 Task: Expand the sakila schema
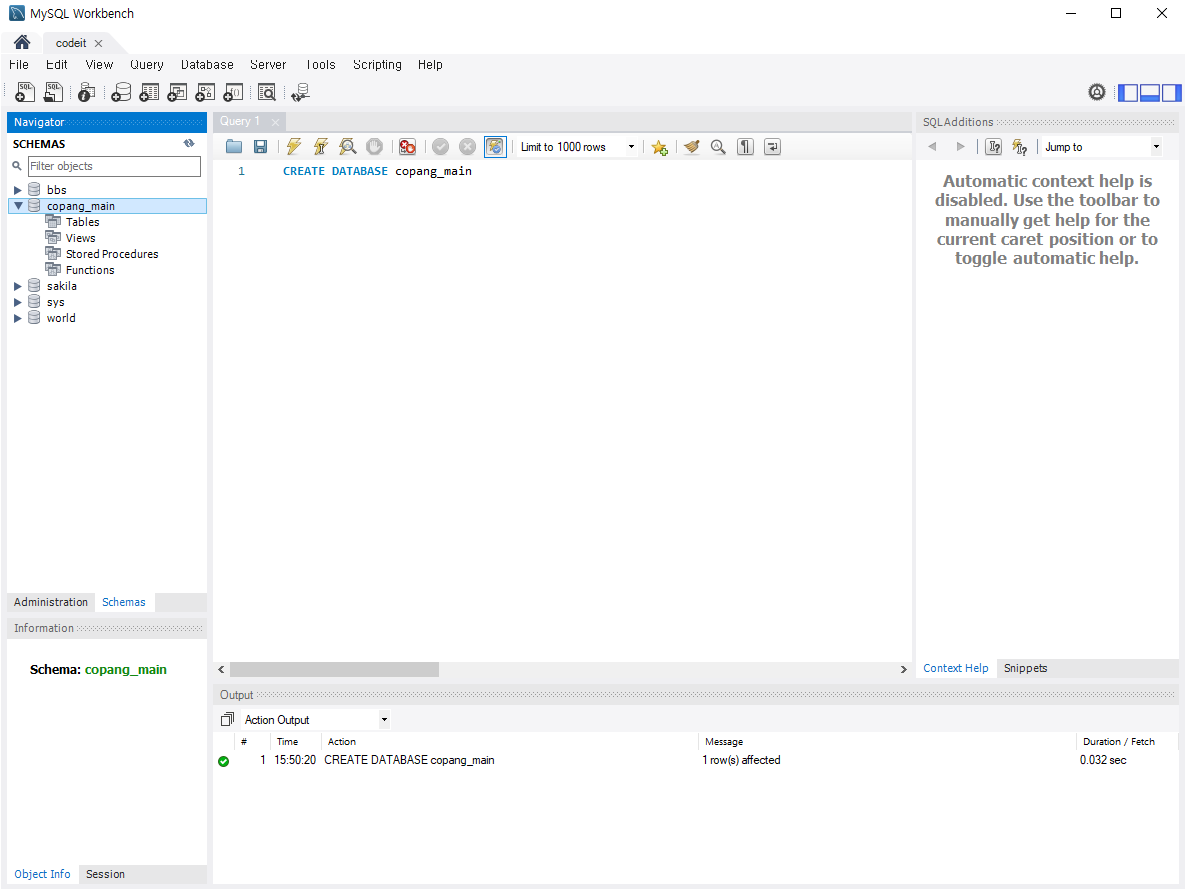(x=17, y=286)
